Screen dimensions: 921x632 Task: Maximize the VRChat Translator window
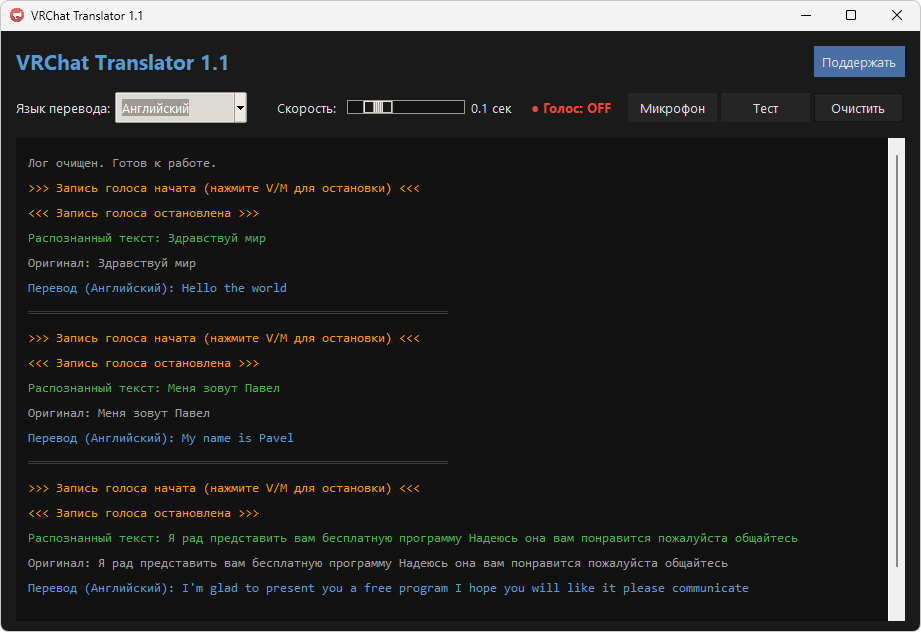851,15
